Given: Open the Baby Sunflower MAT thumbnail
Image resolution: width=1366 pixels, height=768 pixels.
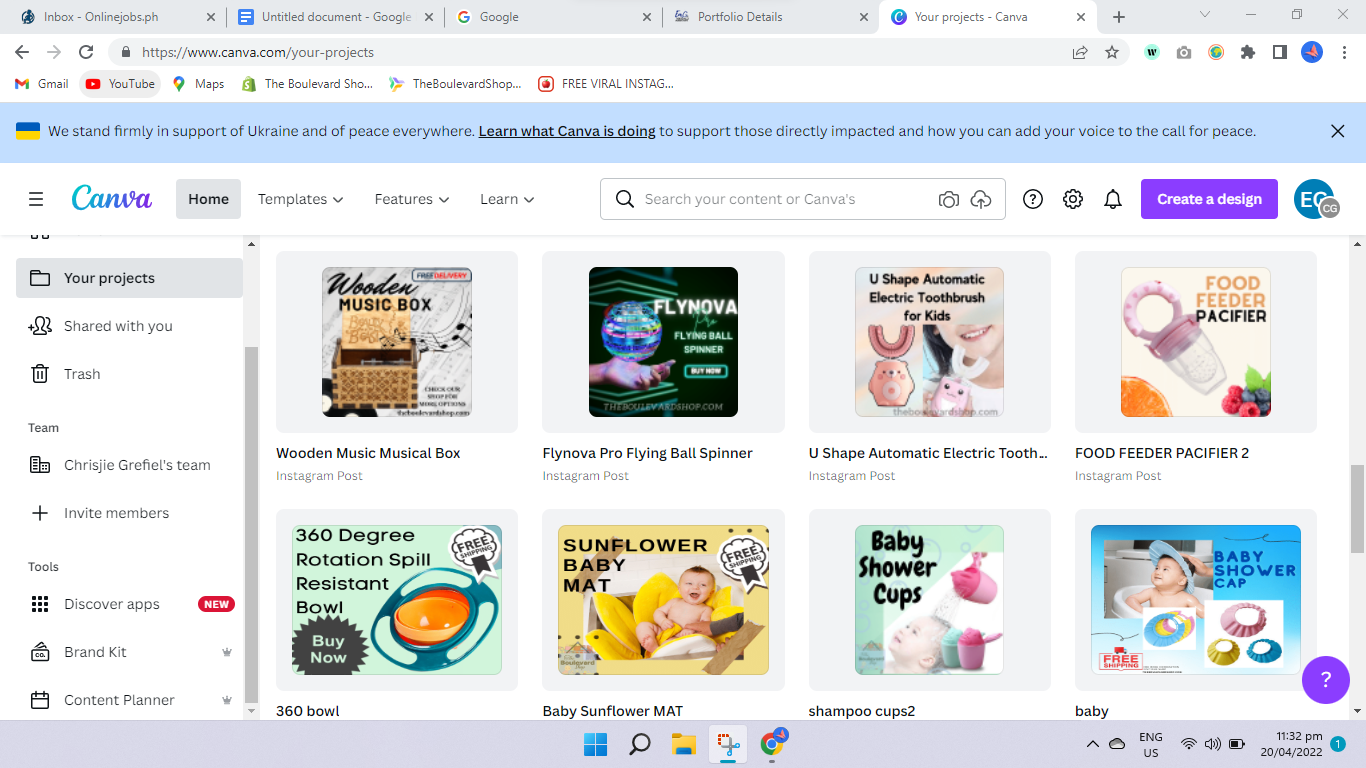Looking at the screenshot, I should [x=663, y=600].
